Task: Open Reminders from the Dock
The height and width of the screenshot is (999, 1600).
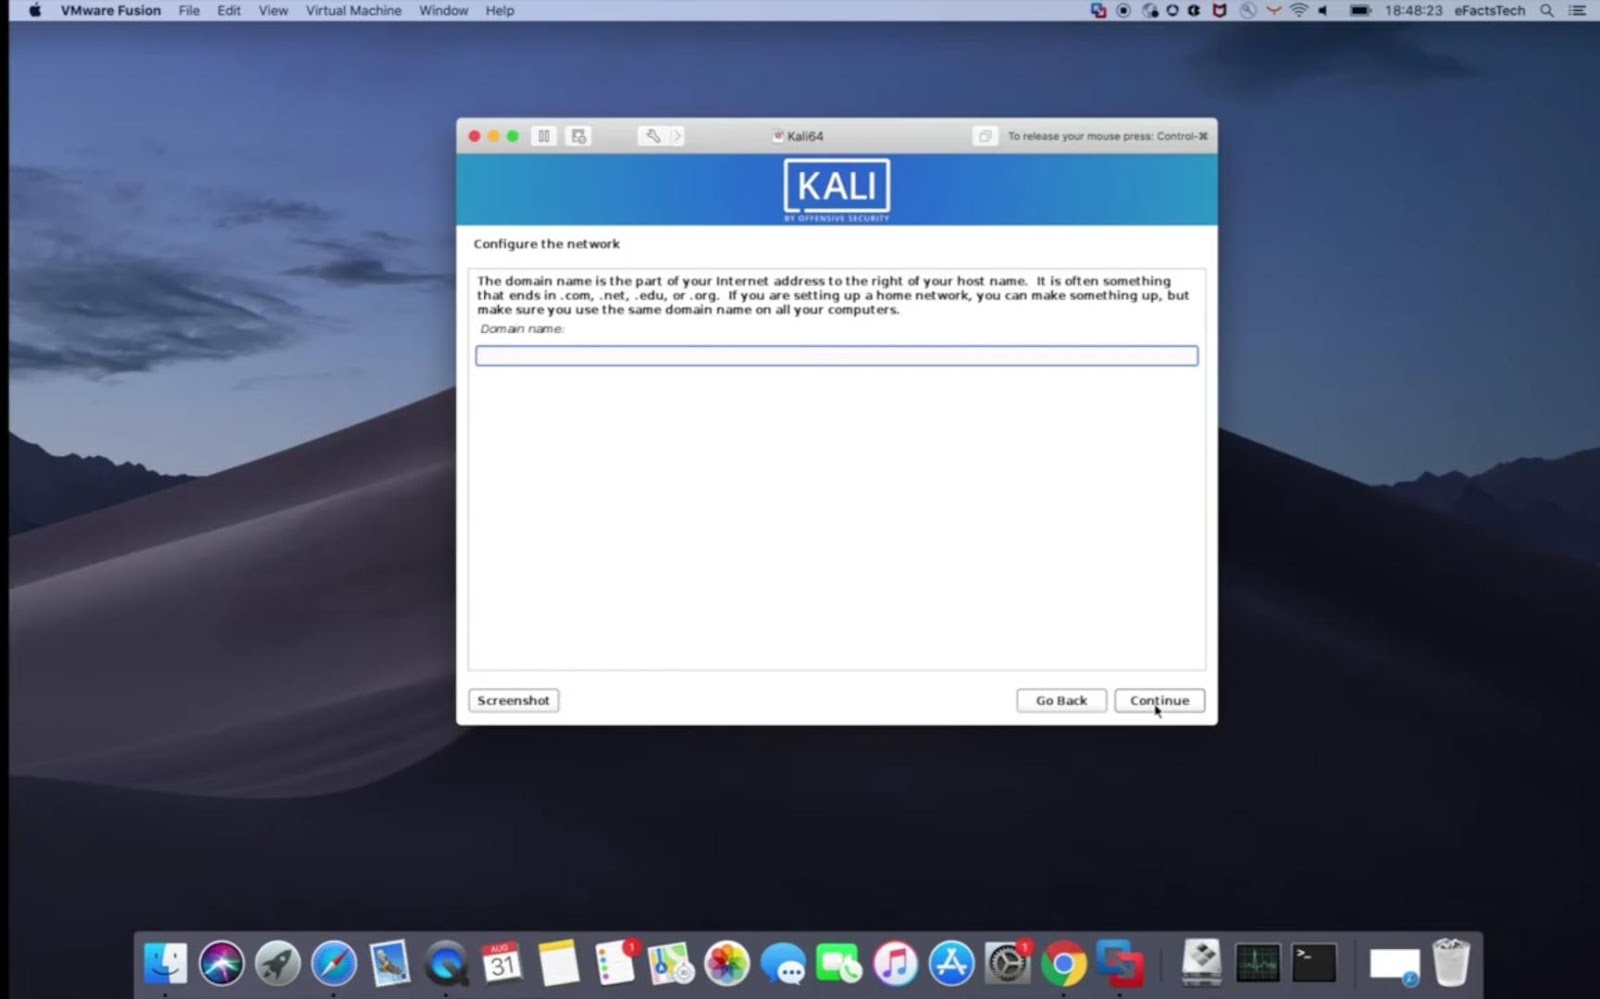Action: 614,963
